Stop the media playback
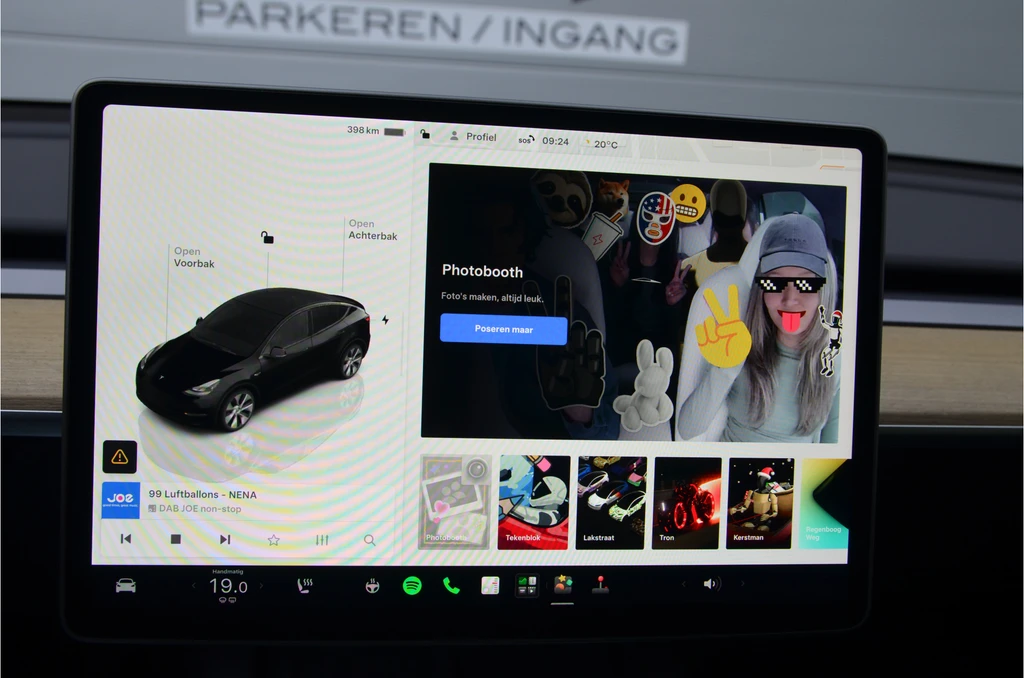 pyautogui.click(x=175, y=540)
